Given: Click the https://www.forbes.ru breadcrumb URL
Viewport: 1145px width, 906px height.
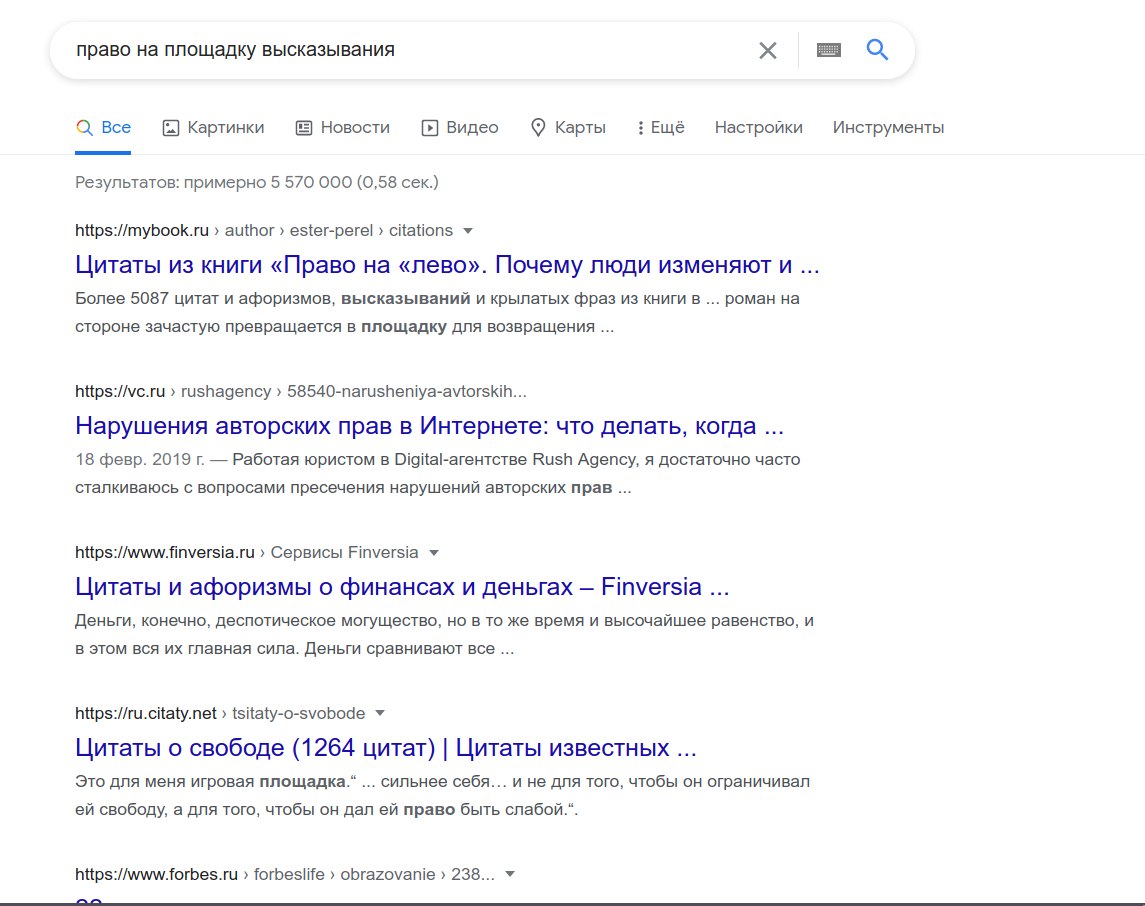Looking at the screenshot, I should point(156,875).
